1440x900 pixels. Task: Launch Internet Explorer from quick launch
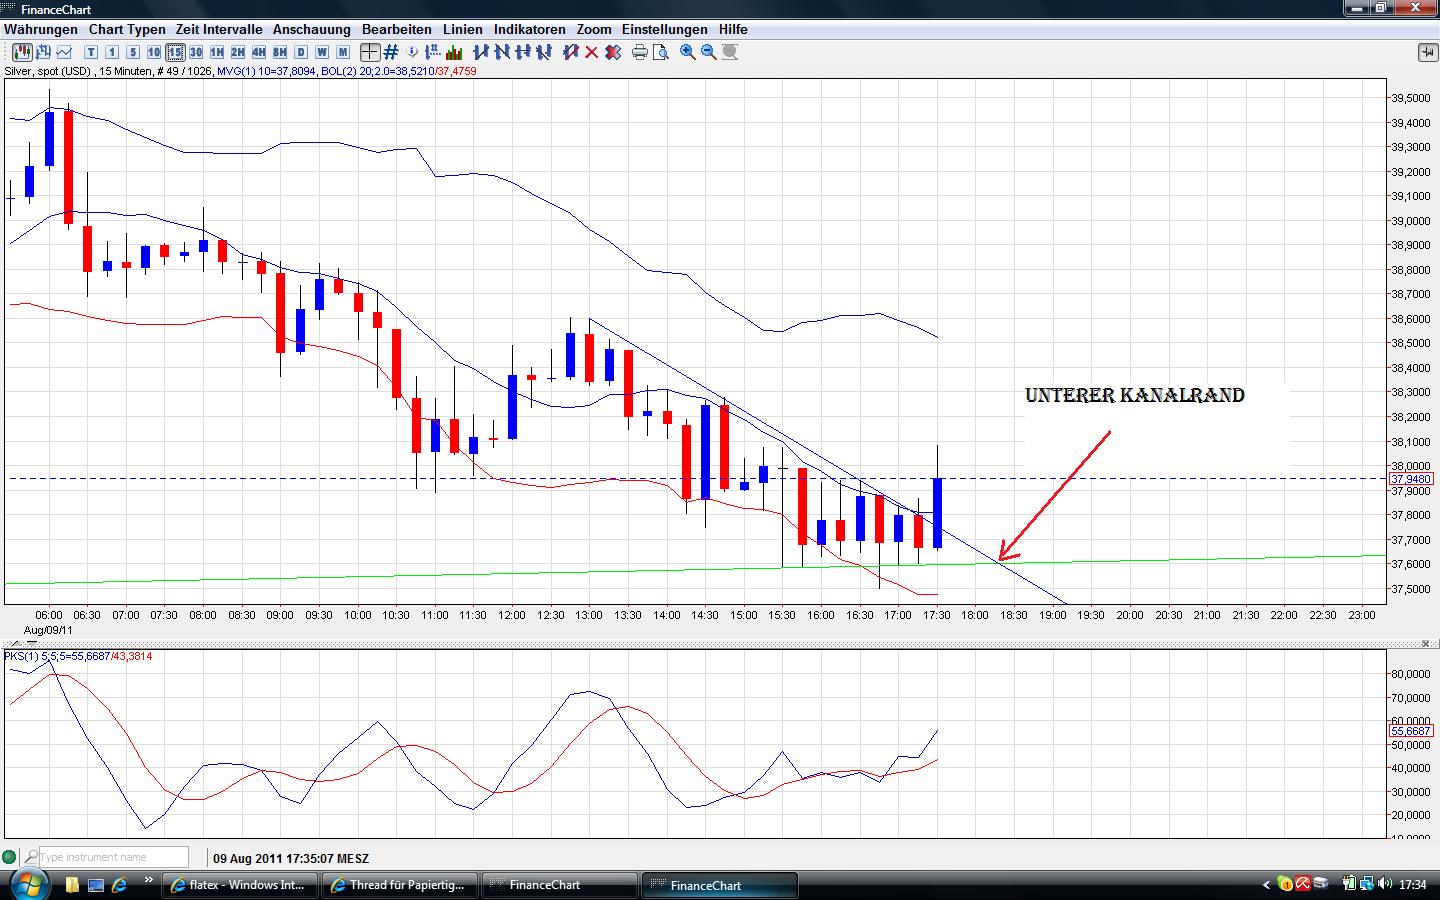[120, 885]
